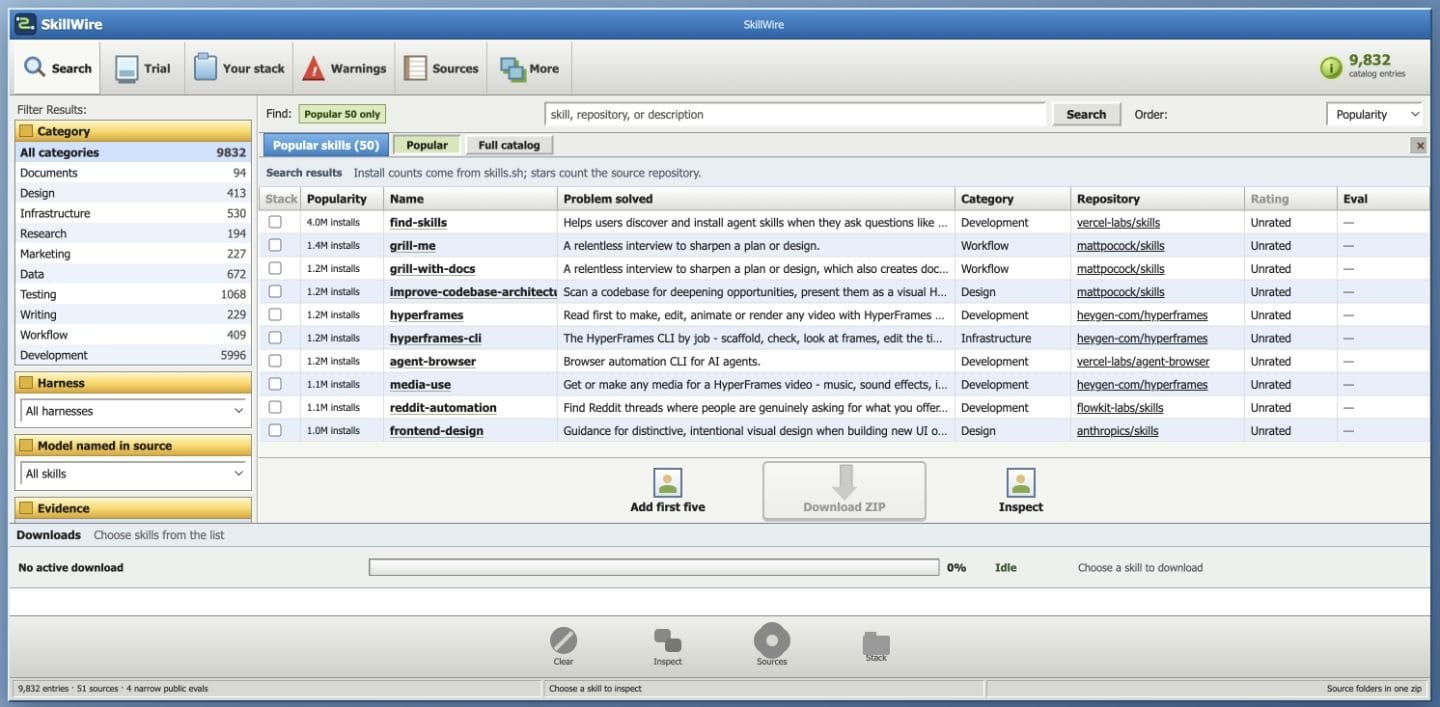Collapse the Harness filter section
The image size is (1440, 707).
pos(133,383)
